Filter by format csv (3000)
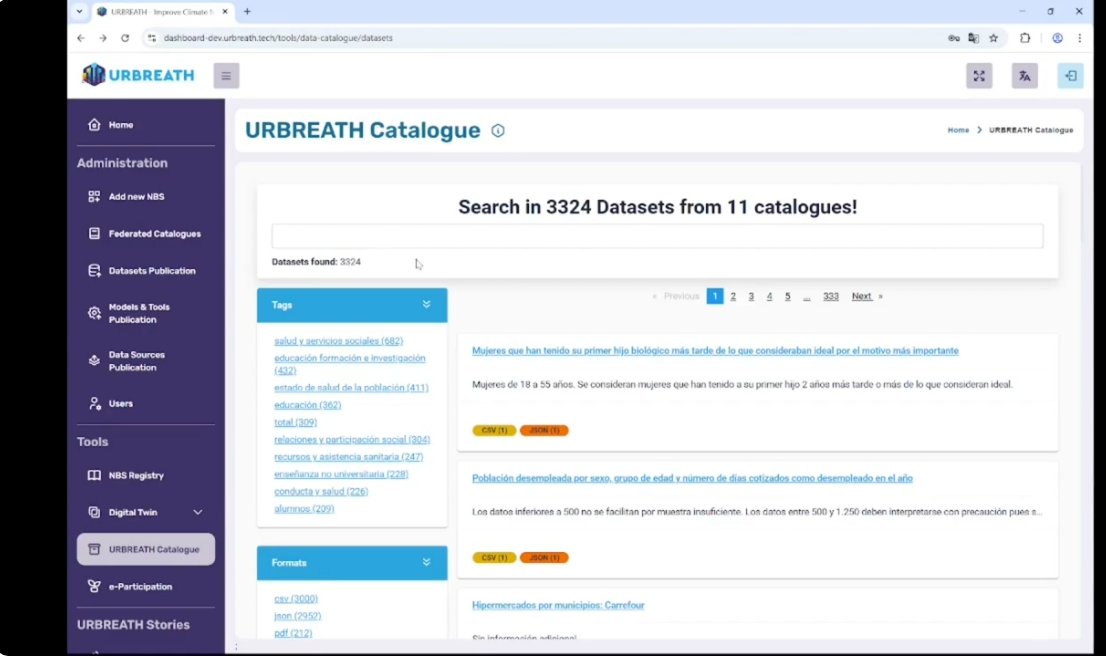 click(x=296, y=599)
